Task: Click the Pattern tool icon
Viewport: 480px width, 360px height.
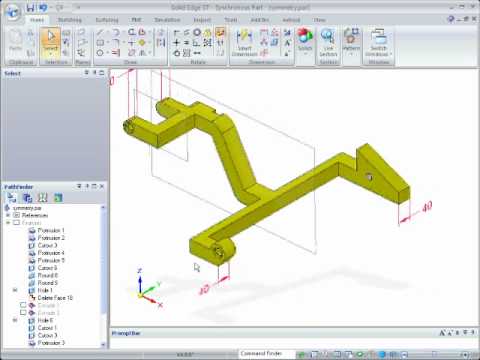Action: (351, 36)
